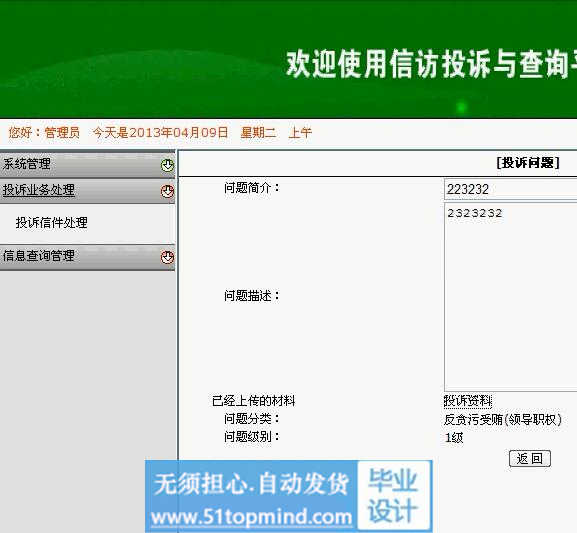Toggle the 投诉业务处理 menu header
The height and width of the screenshot is (533, 577).
87,191
